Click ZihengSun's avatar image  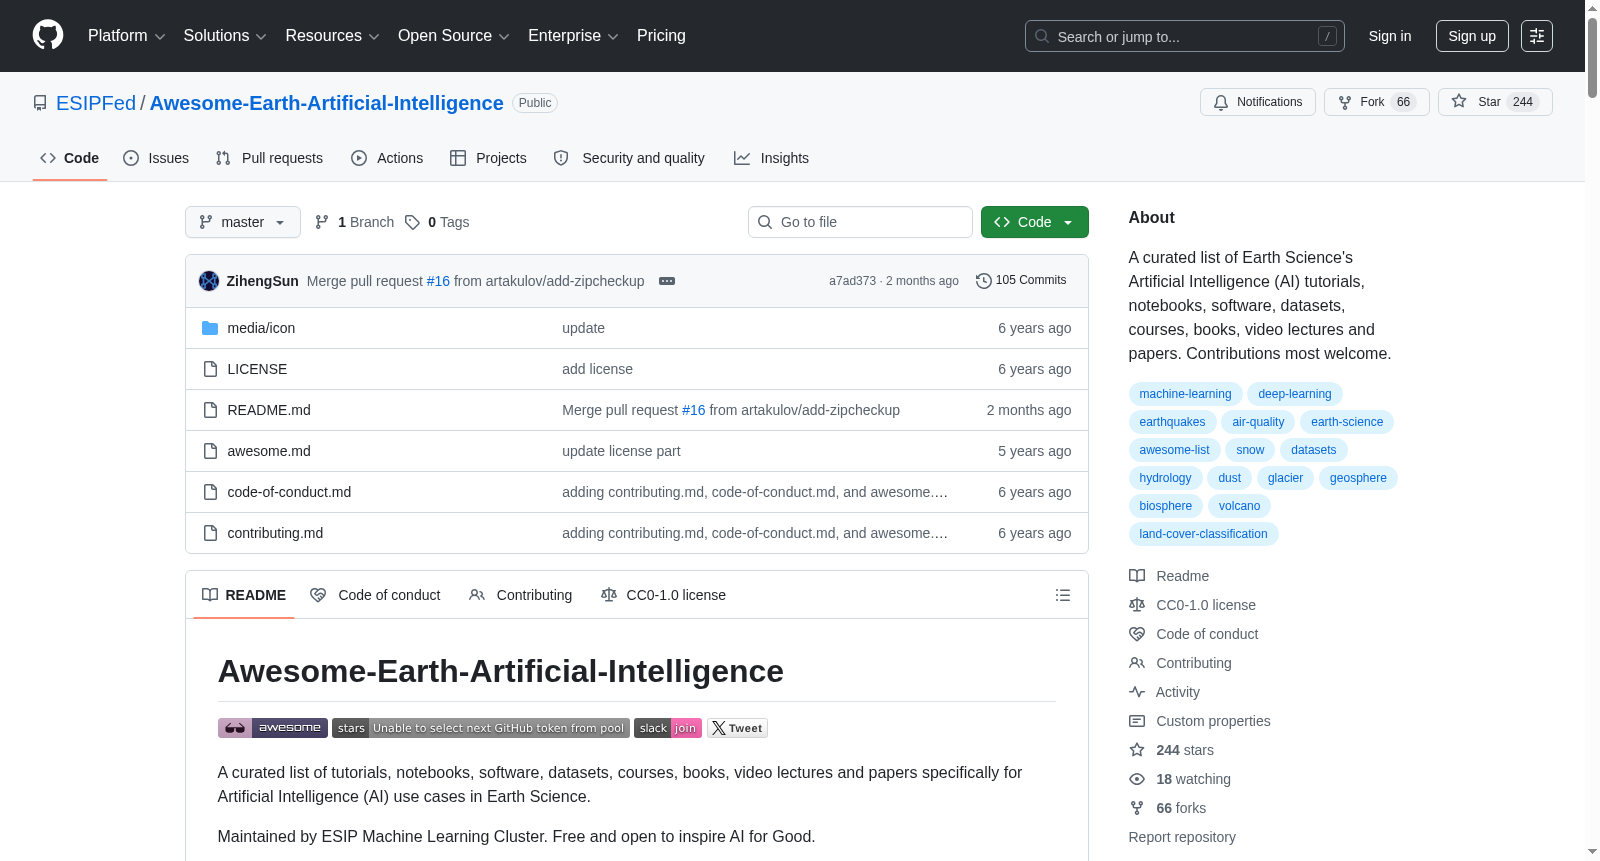click(x=209, y=281)
